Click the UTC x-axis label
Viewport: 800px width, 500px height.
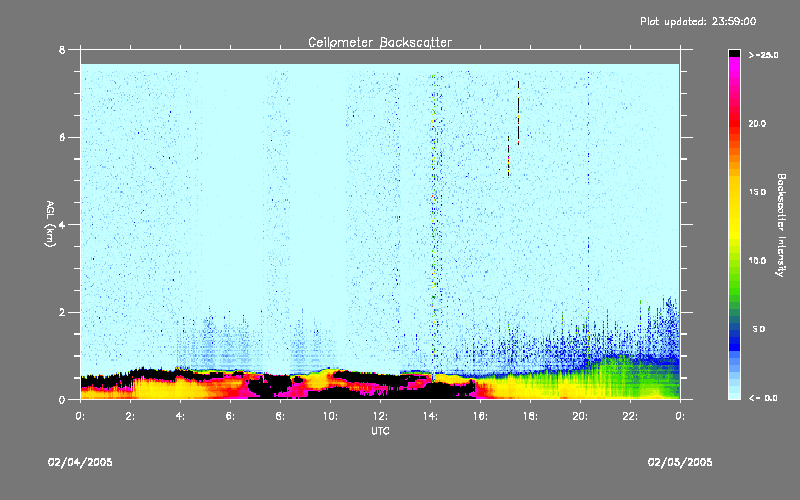380,431
